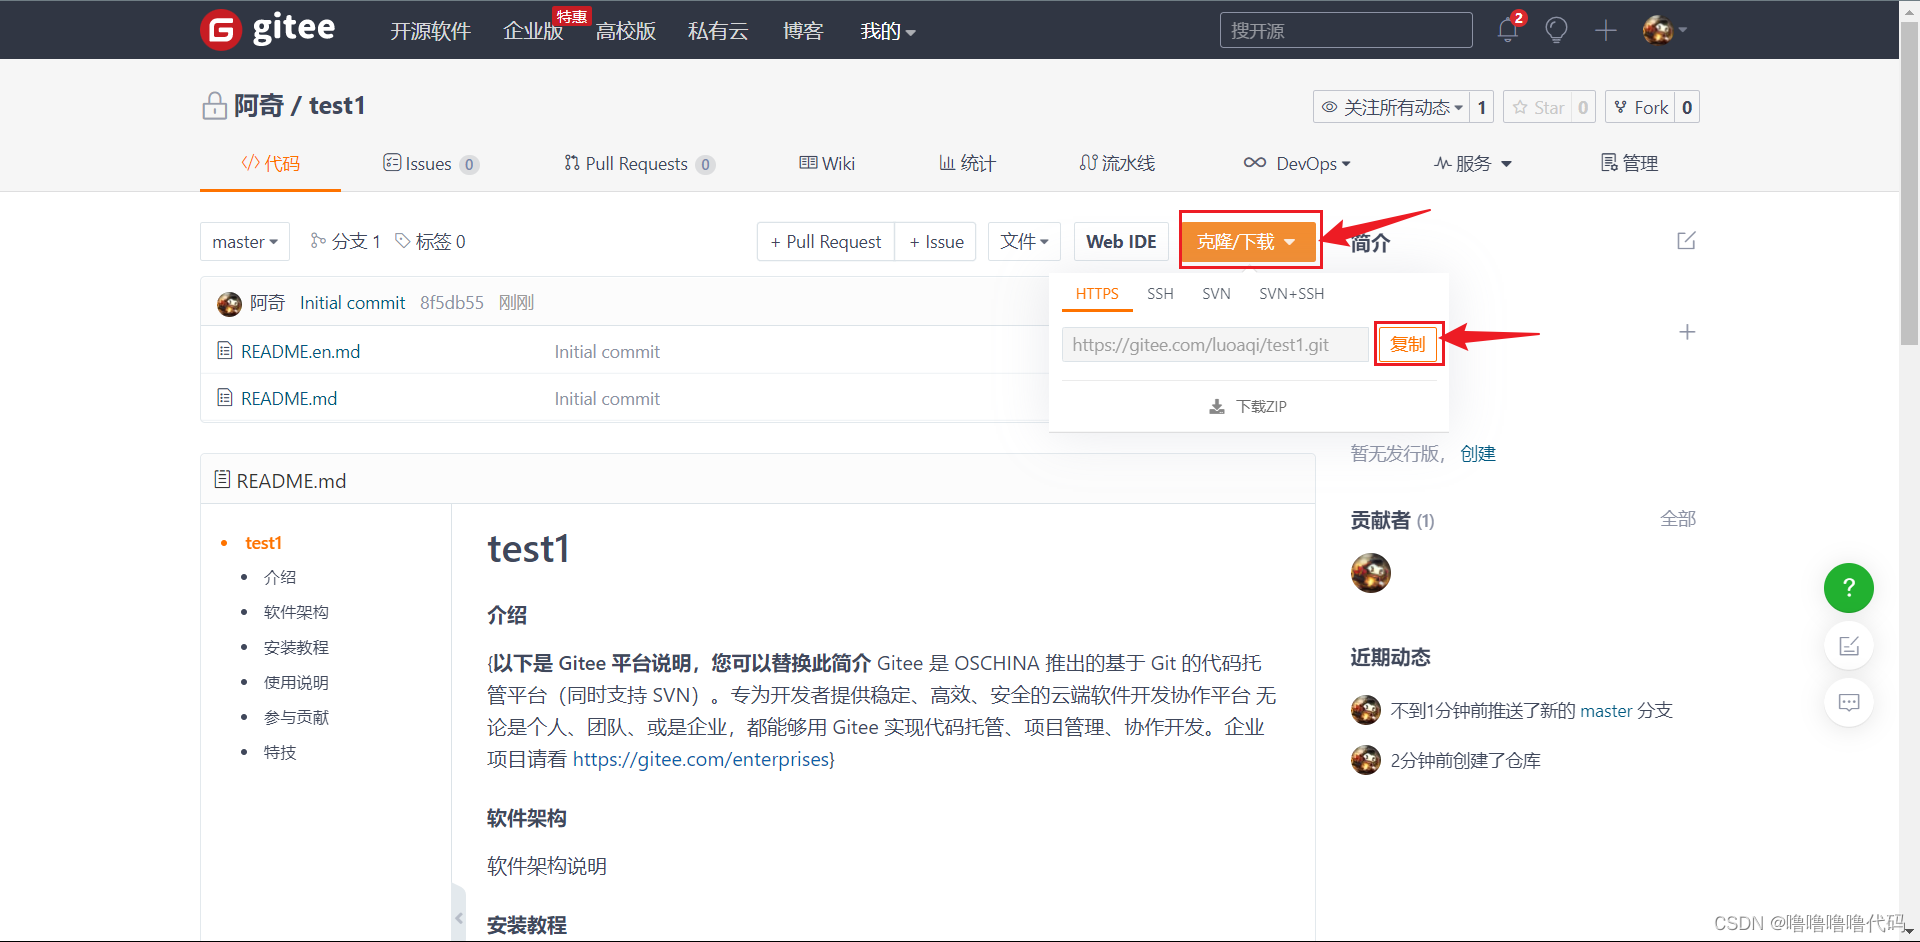Viewport: 1920px width, 942px height.
Task: Select 安装教程 in README outline
Action: pyautogui.click(x=296, y=648)
